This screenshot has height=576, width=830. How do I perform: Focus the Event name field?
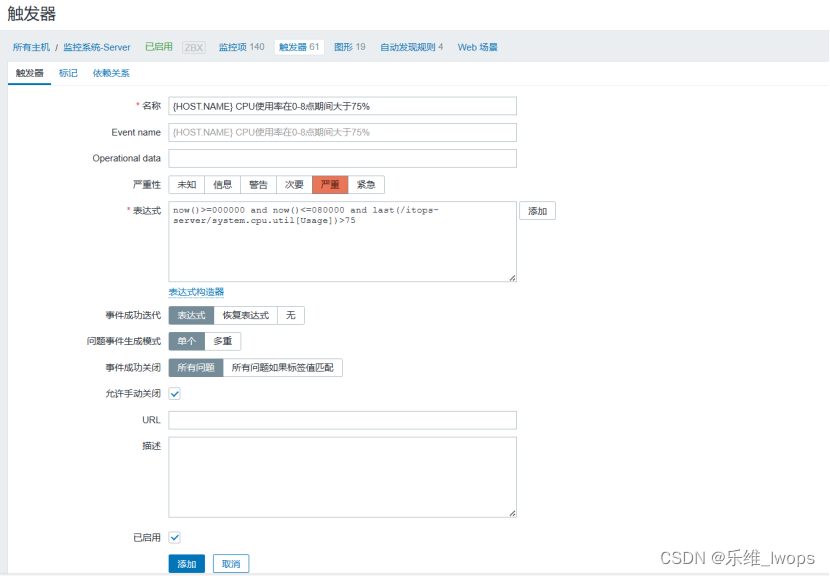coord(342,132)
